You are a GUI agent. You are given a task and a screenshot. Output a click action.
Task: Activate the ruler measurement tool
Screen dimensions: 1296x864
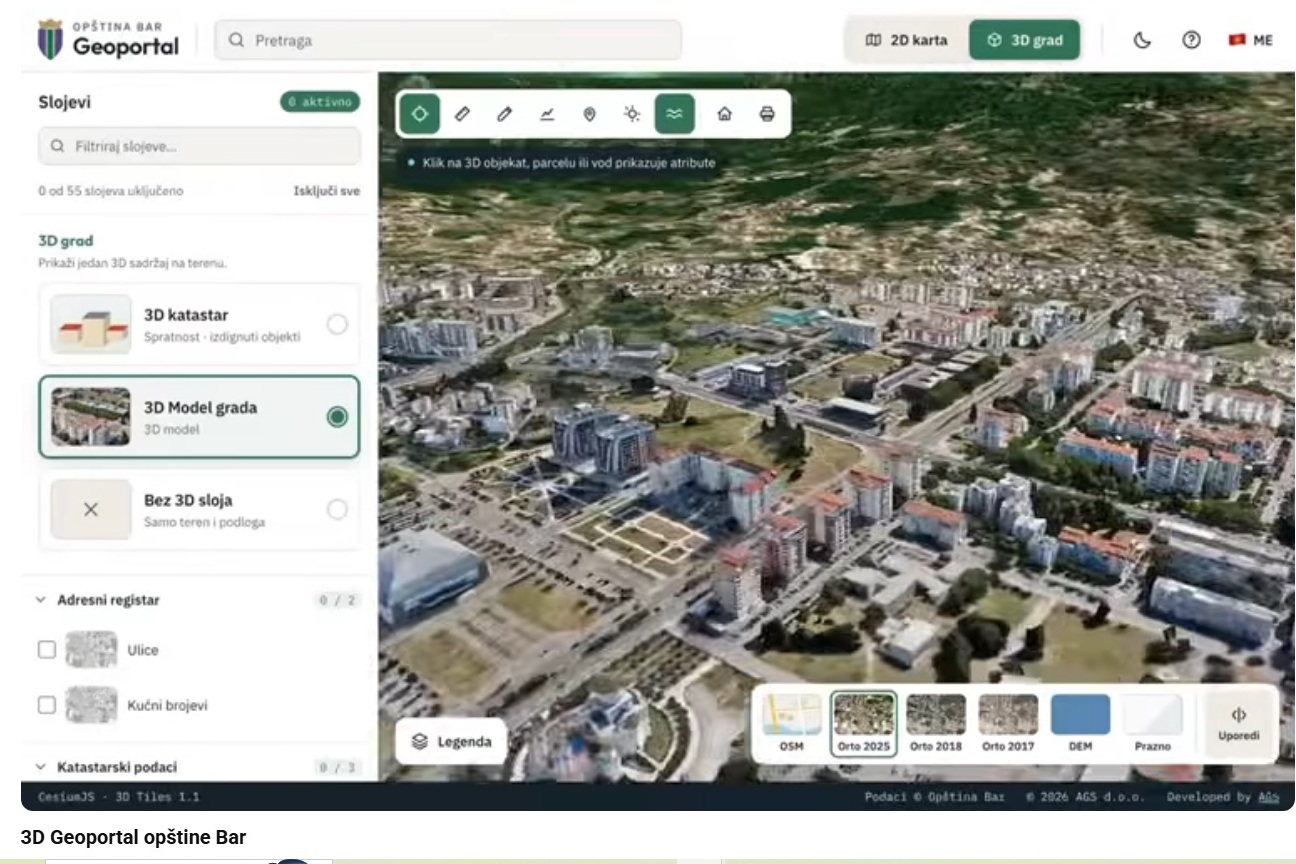pos(462,114)
